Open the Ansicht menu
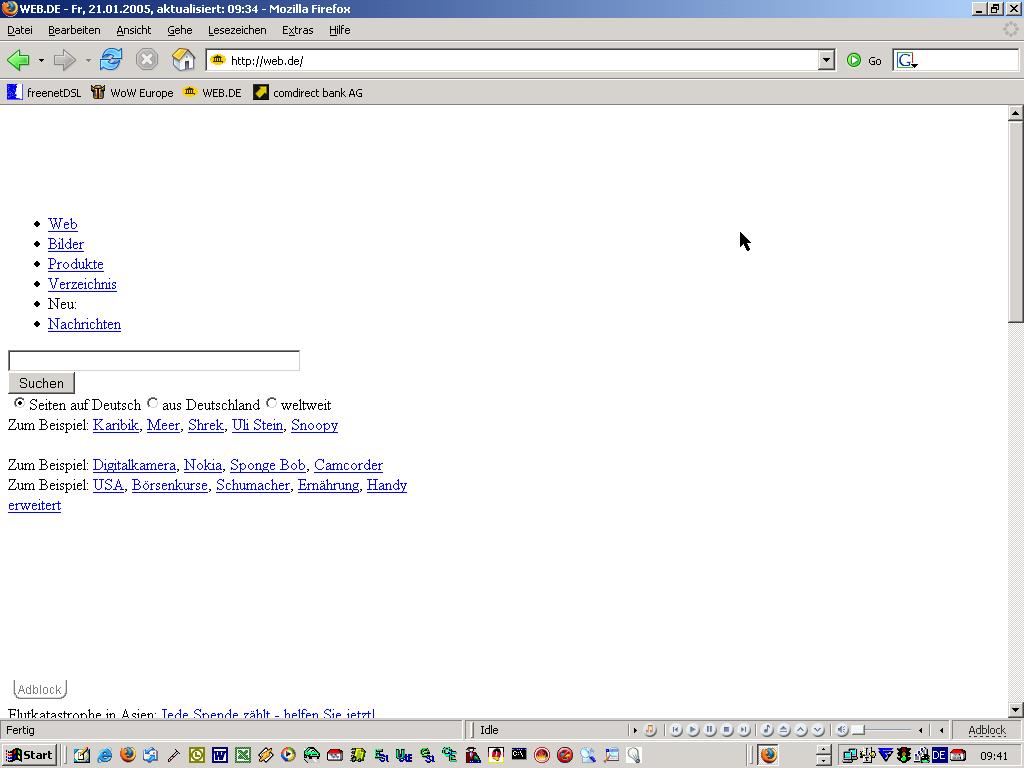 point(134,30)
